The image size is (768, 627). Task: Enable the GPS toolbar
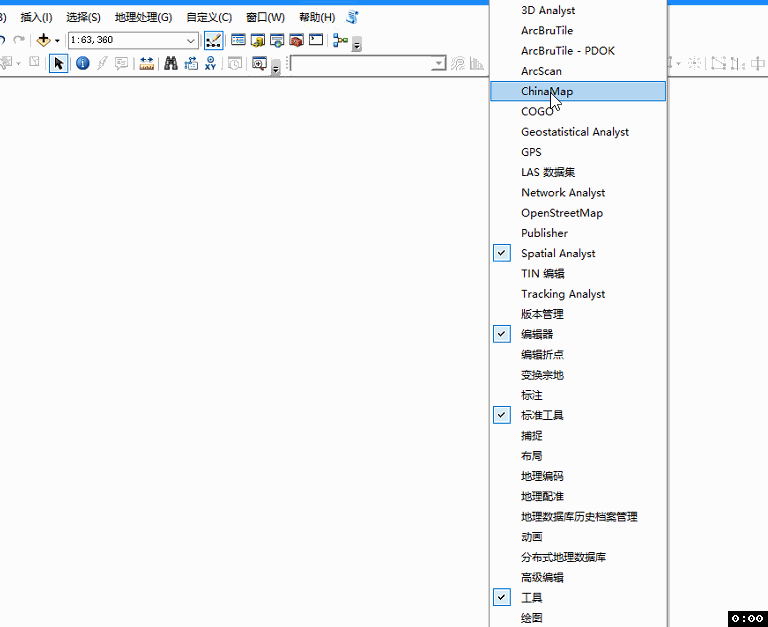[x=578, y=152]
